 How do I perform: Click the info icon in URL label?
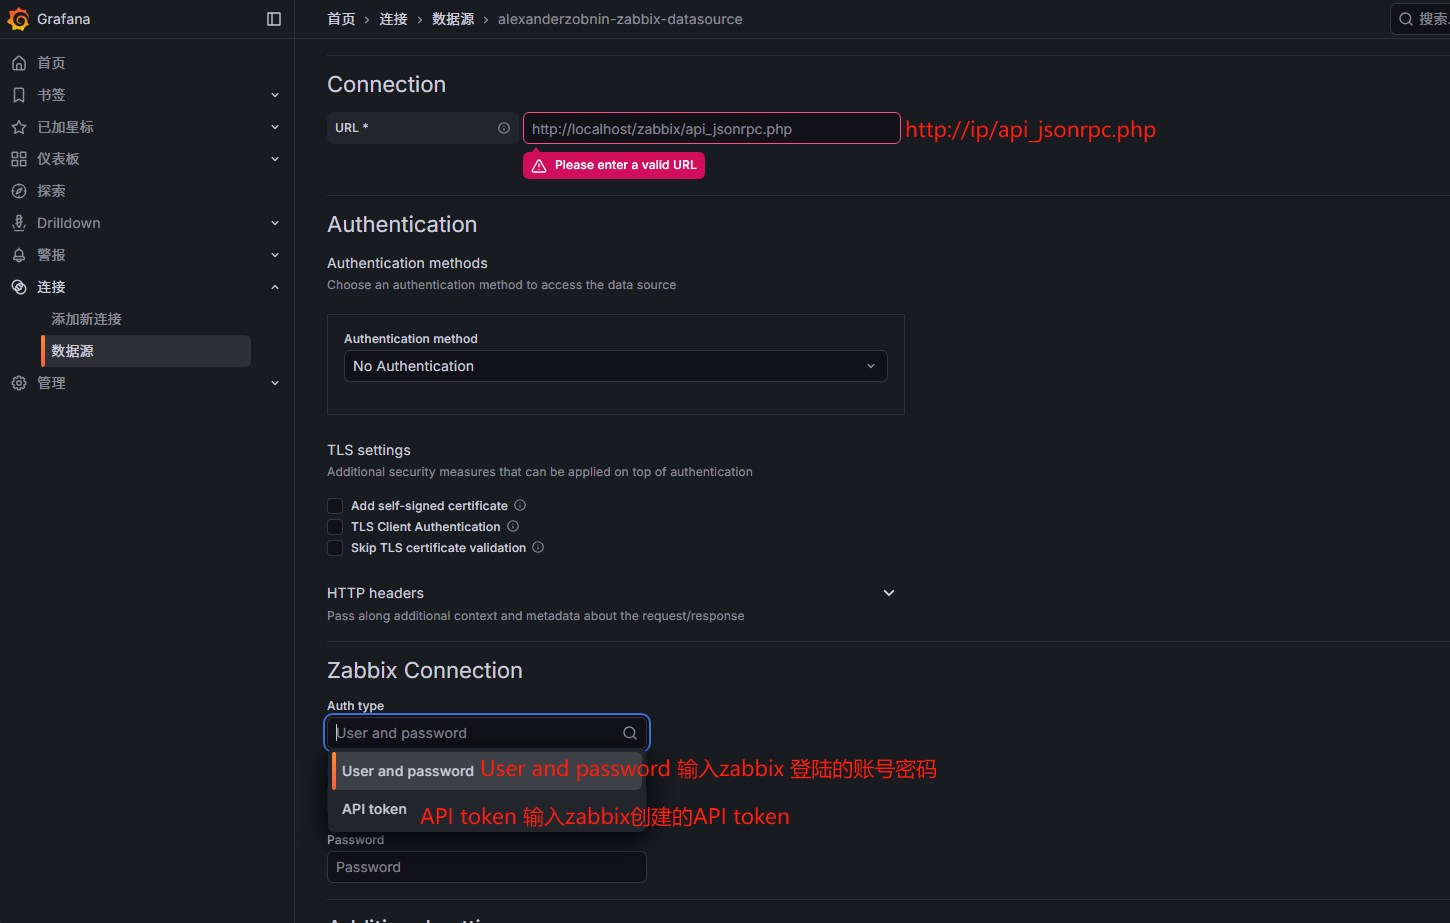point(504,128)
